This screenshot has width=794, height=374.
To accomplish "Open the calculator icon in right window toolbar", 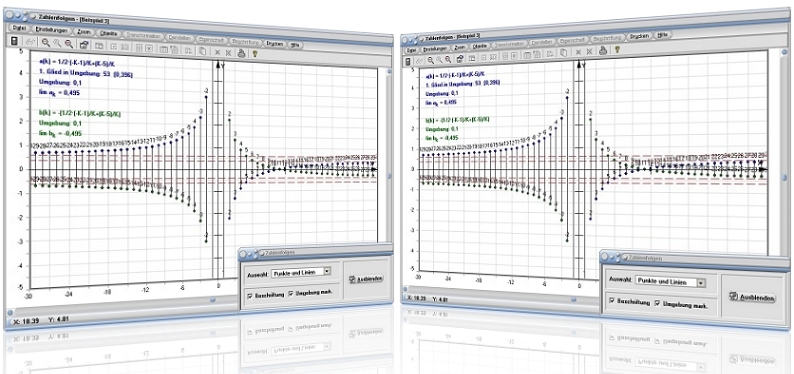I will pyautogui.click(x=408, y=62).
